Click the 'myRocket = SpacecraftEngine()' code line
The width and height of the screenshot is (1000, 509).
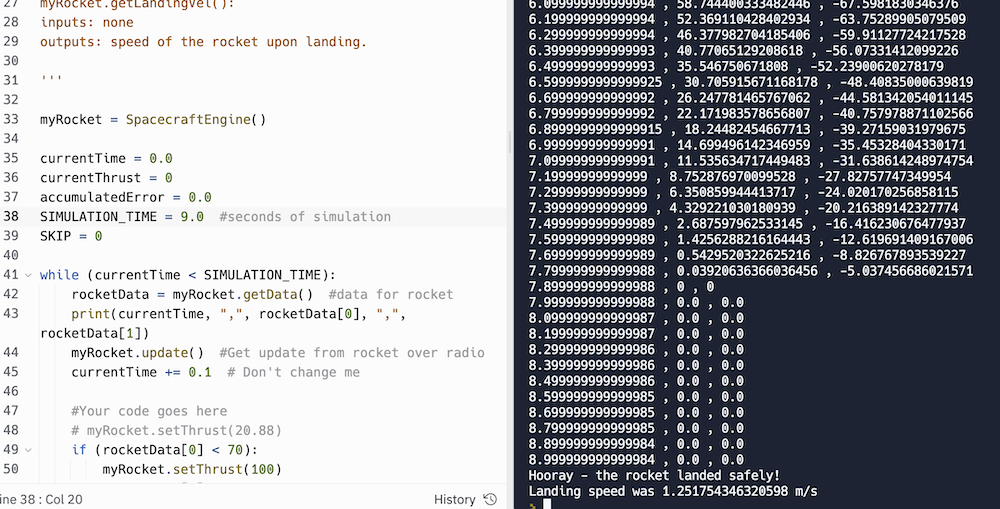(x=153, y=119)
